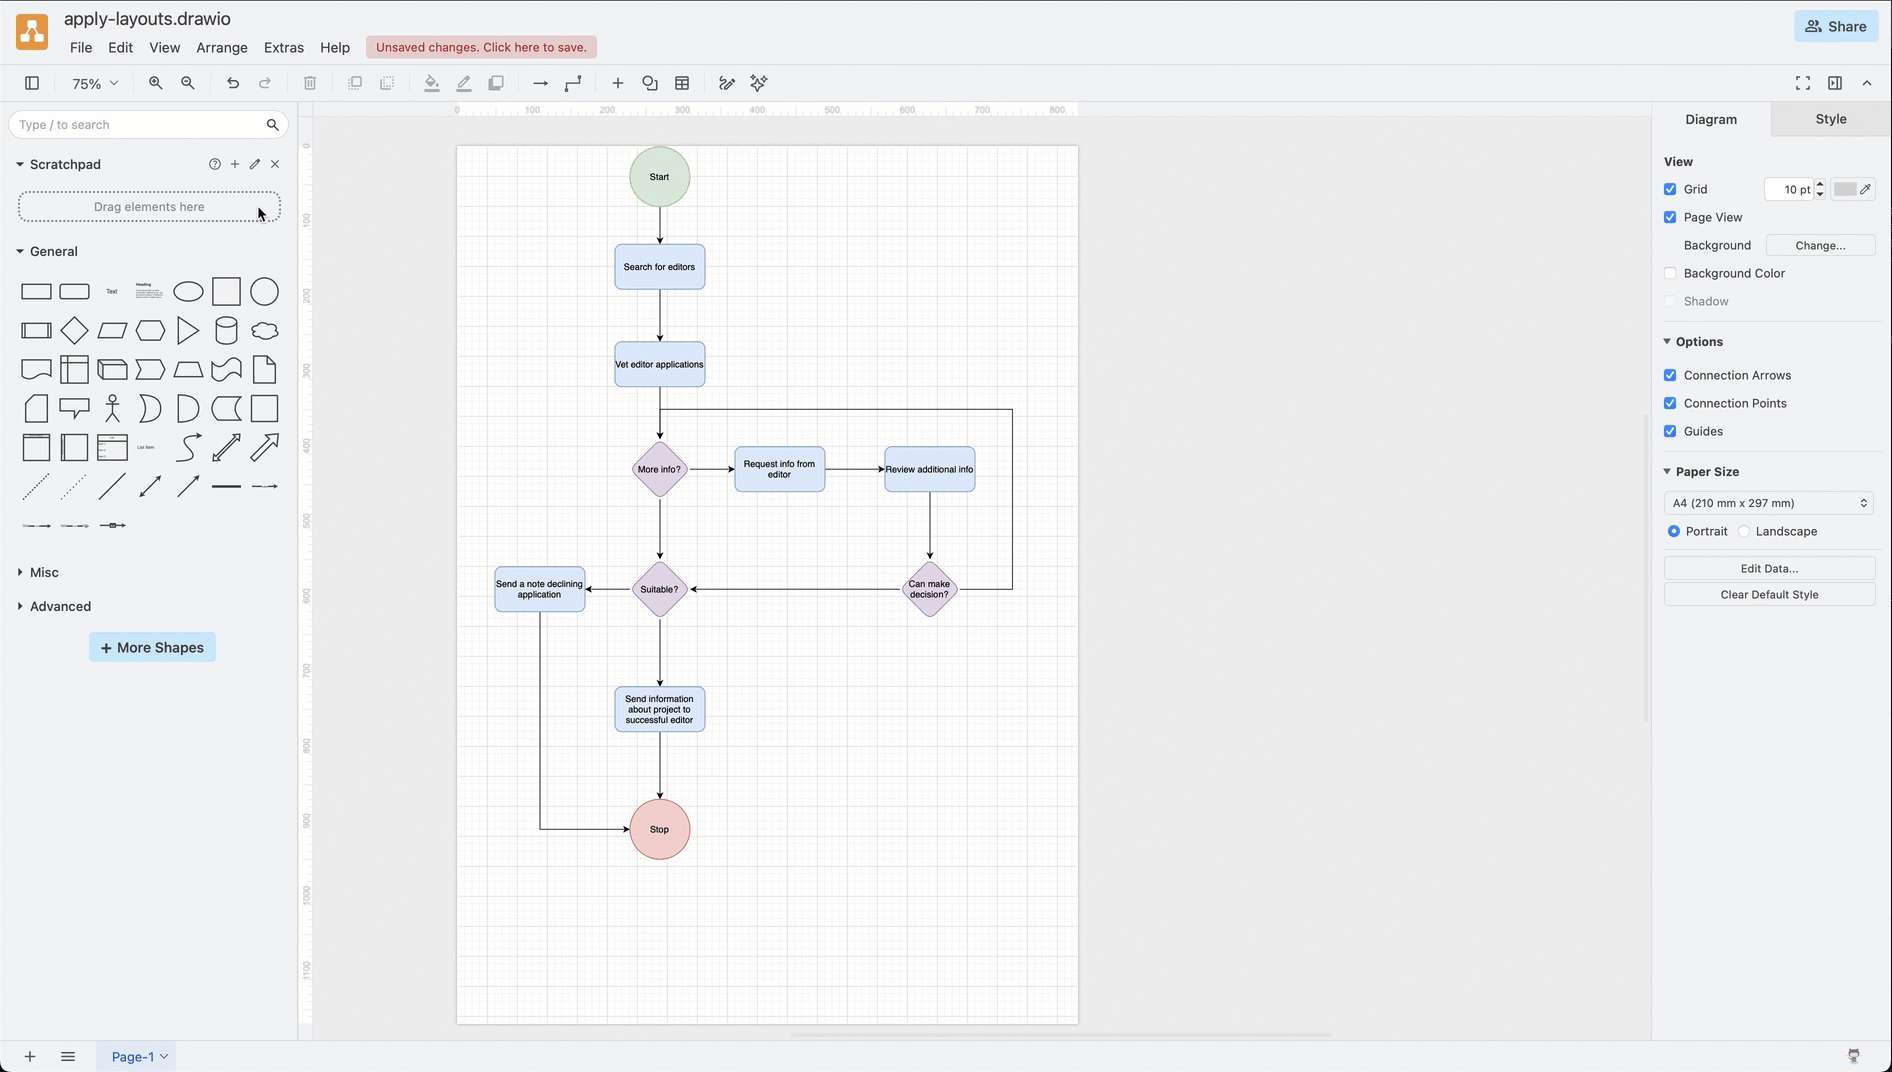Expand the Advanced shapes section
The width and height of the screenshot is (1892, 1072).
(x=20, y=606)
